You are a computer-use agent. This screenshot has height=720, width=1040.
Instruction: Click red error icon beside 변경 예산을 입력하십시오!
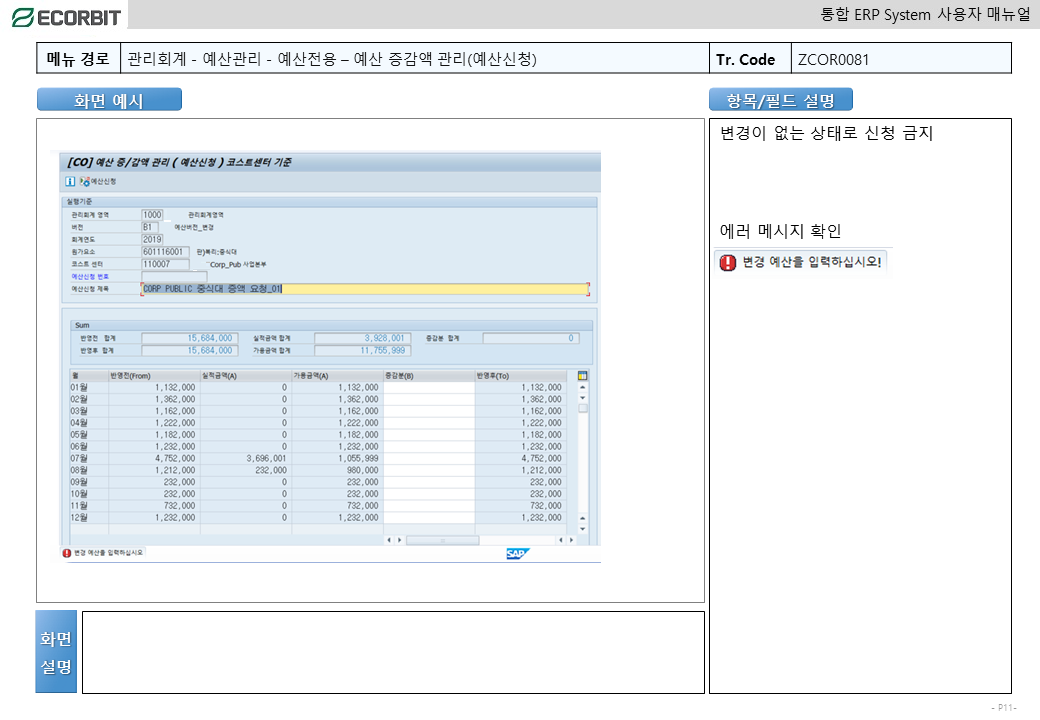coord(728,263)
